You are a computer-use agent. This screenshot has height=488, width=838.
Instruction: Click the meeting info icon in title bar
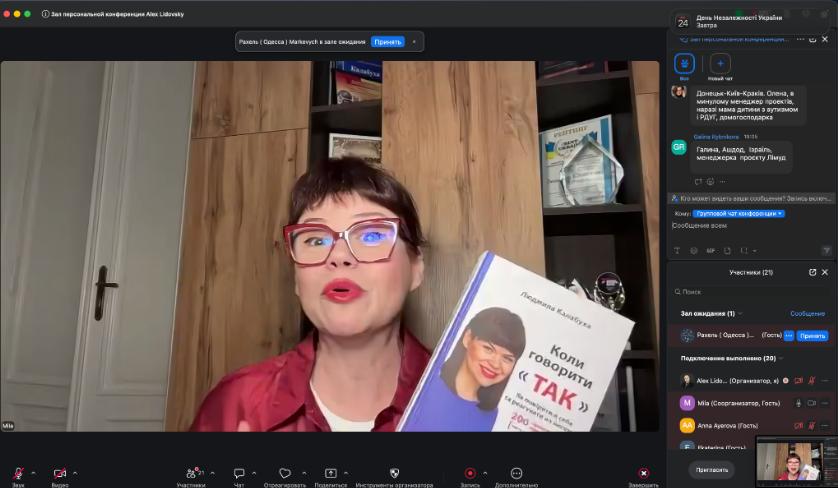pyautogui.click(x=45, y=14)
